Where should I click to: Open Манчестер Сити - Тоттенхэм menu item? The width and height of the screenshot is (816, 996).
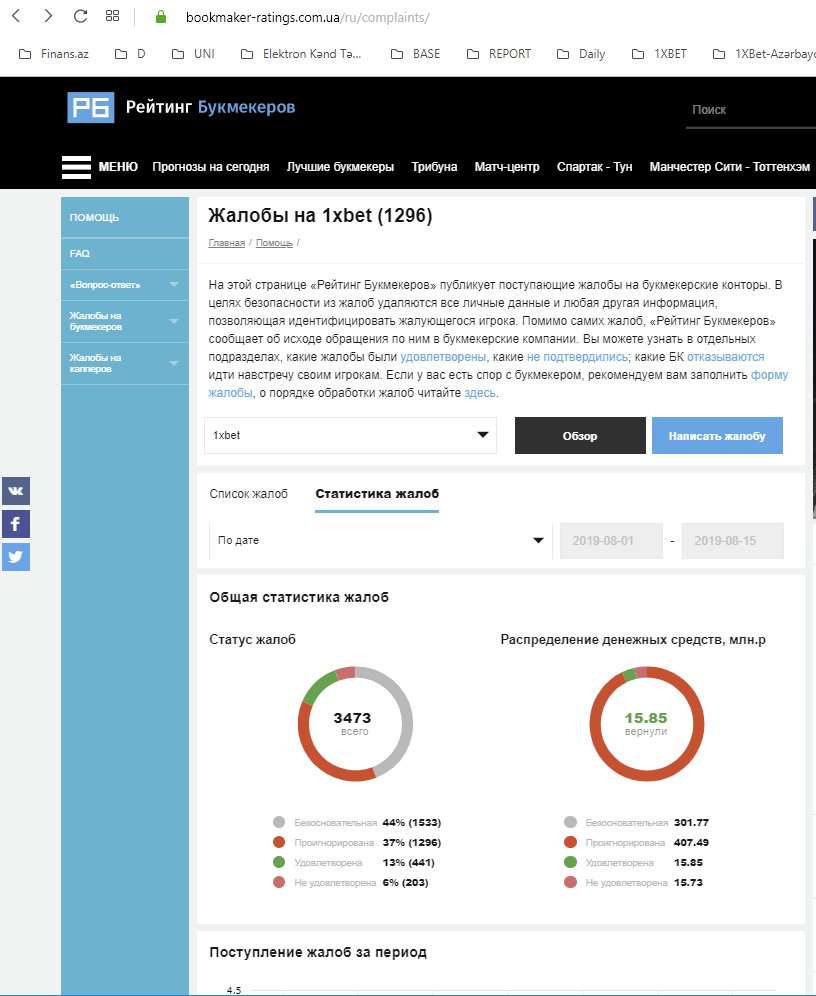click(x=730, y=167)
